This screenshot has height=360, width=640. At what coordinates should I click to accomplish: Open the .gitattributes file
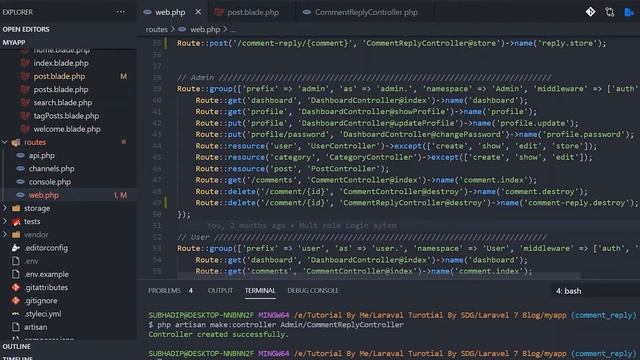46,287
